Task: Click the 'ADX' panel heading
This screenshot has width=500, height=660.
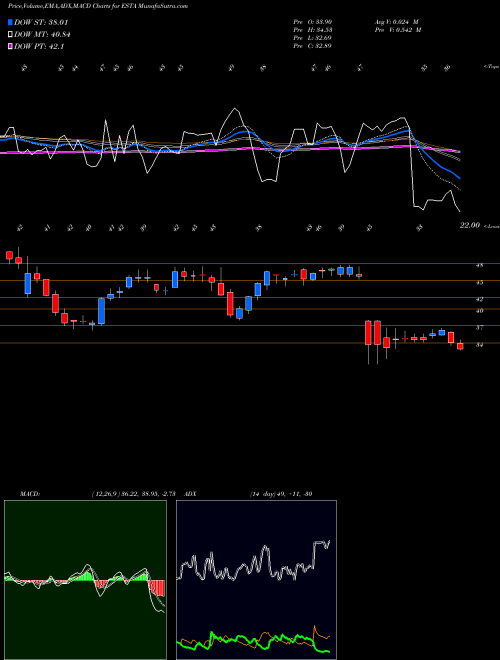Action: 191,494
